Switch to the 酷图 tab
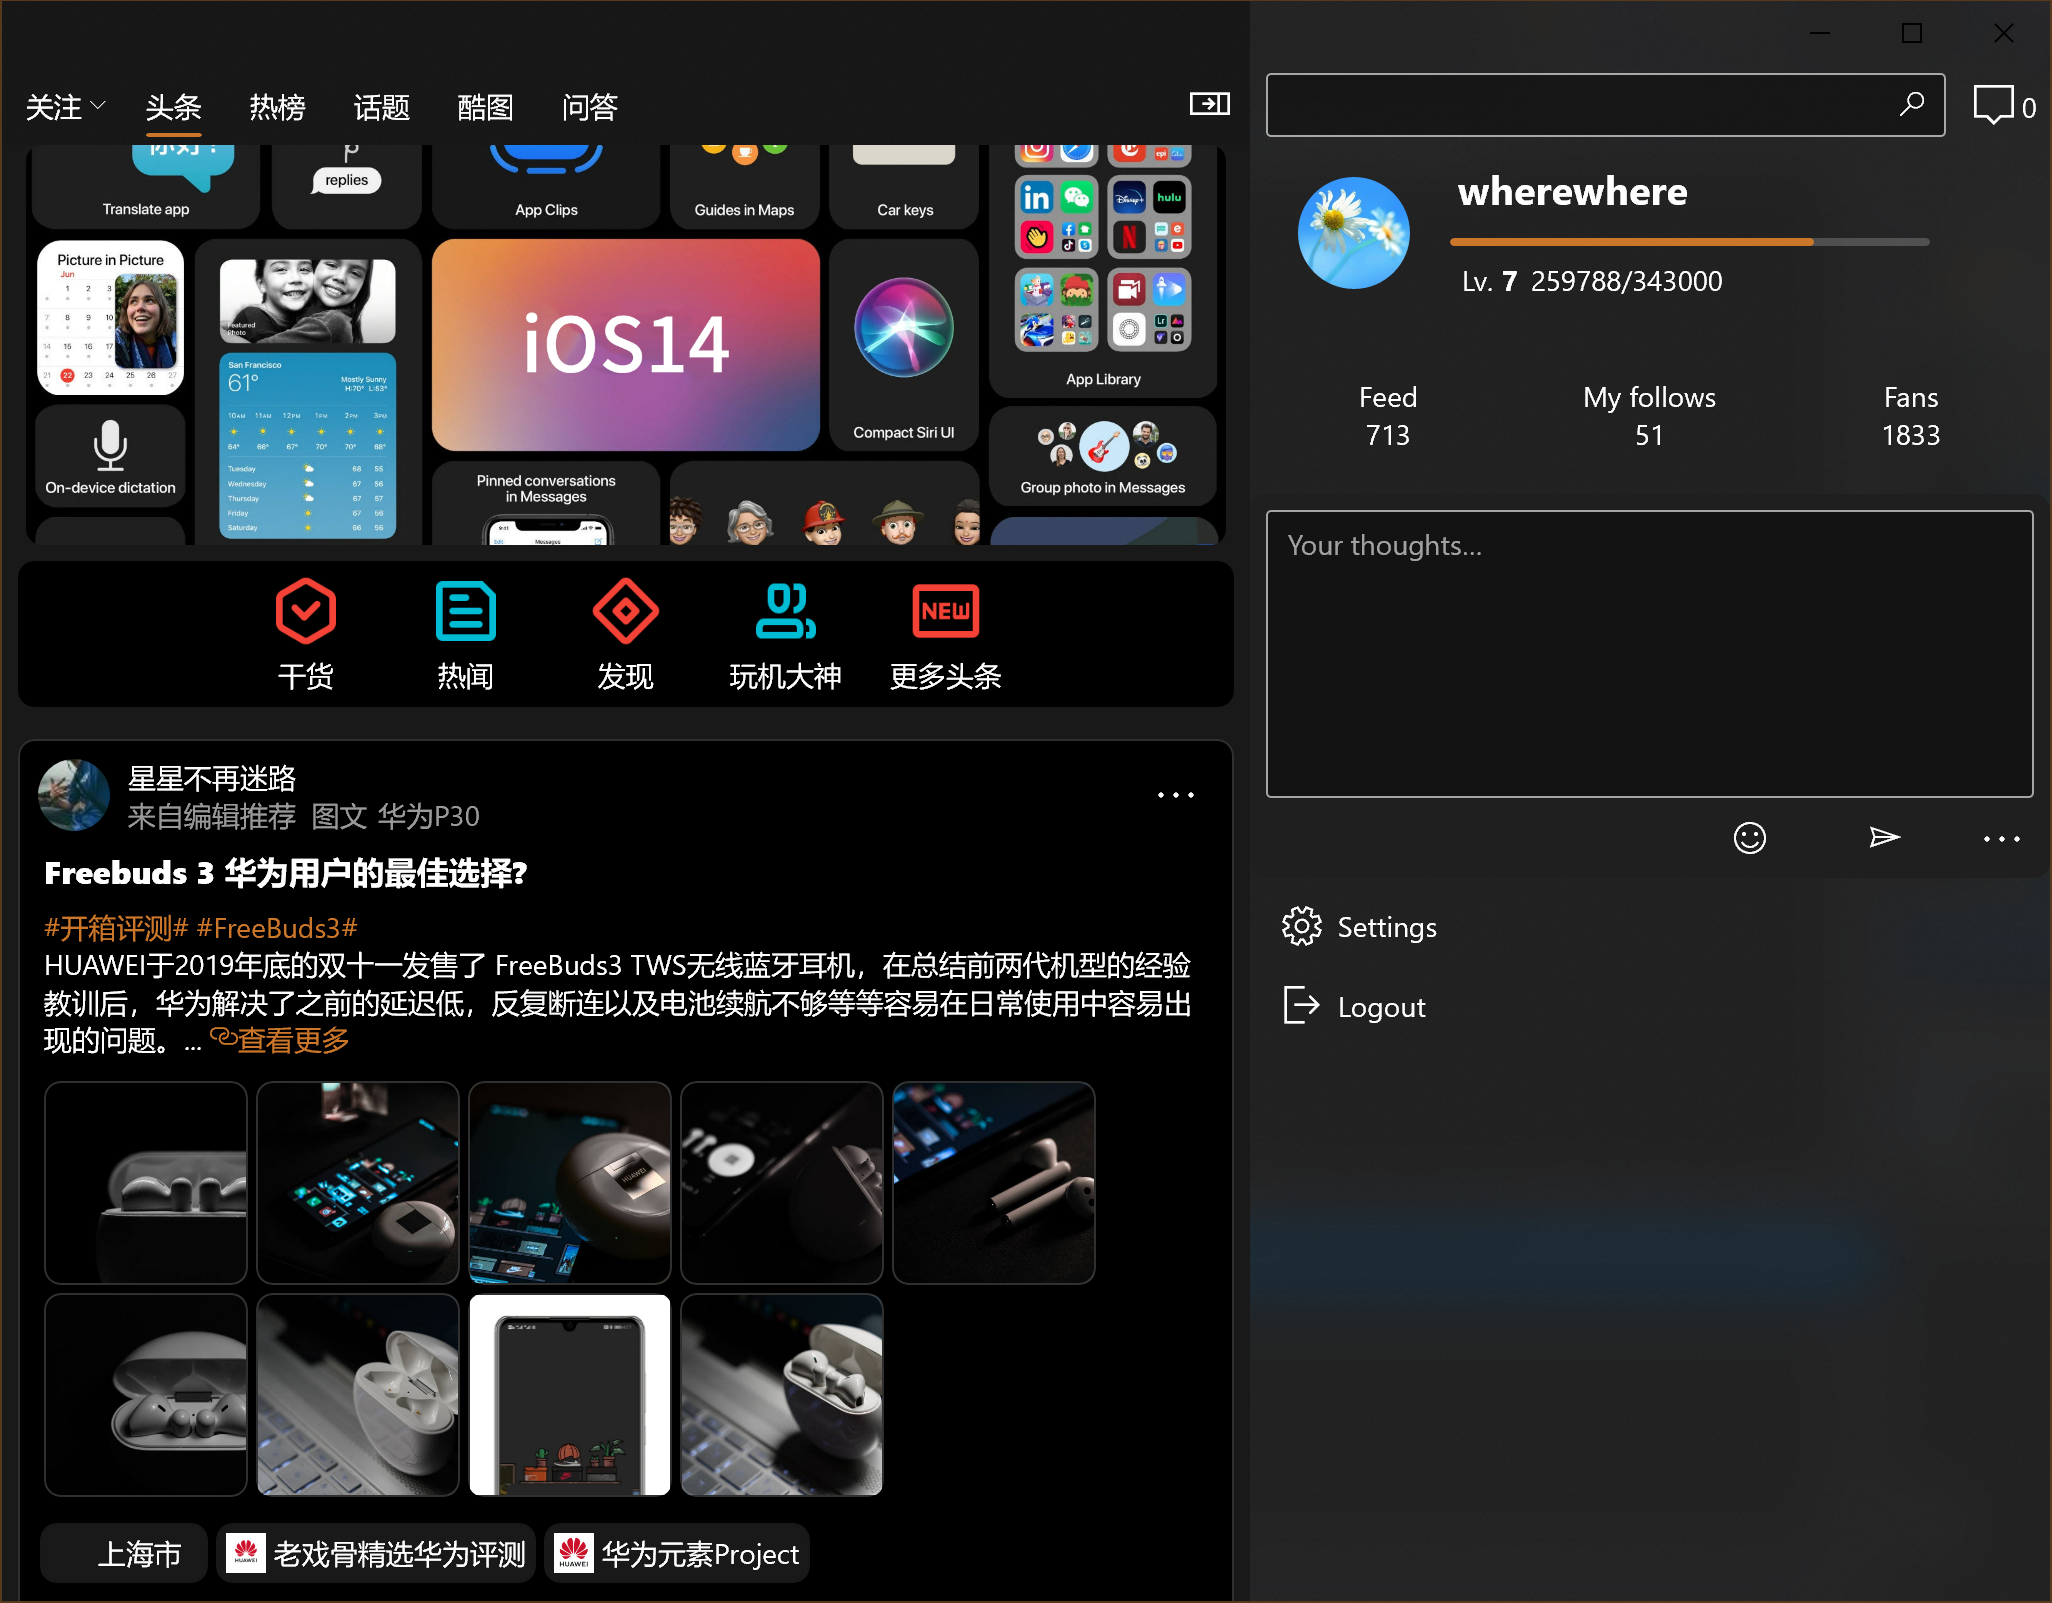Viewport: 2052px width, 1603px height. tap(485, 107)
